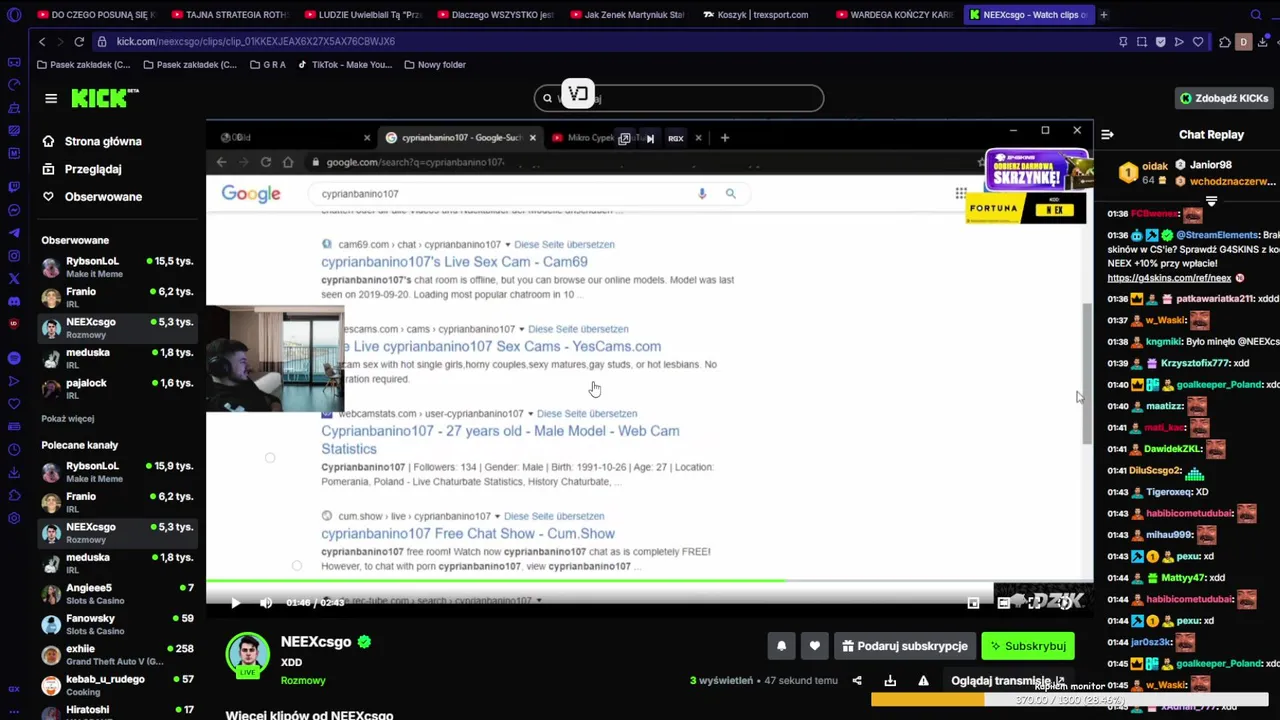The height and width of the screenshot is (720, 1280).
Task: Open a new browser tab with plus
Action: [1103, 15]
